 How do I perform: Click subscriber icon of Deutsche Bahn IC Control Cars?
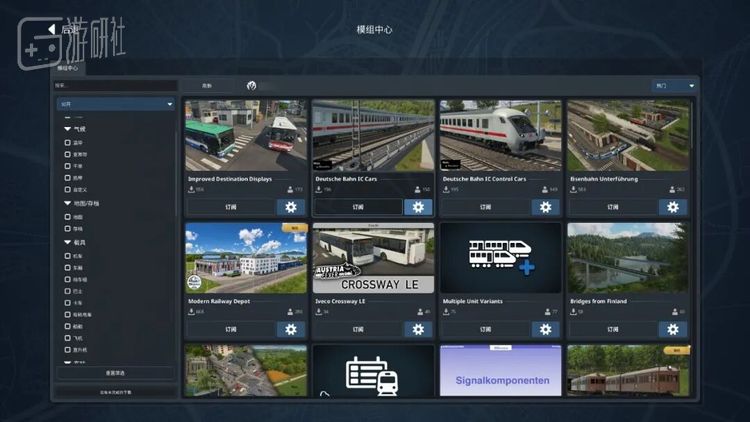pyautogui.click(x=545, y=189)
